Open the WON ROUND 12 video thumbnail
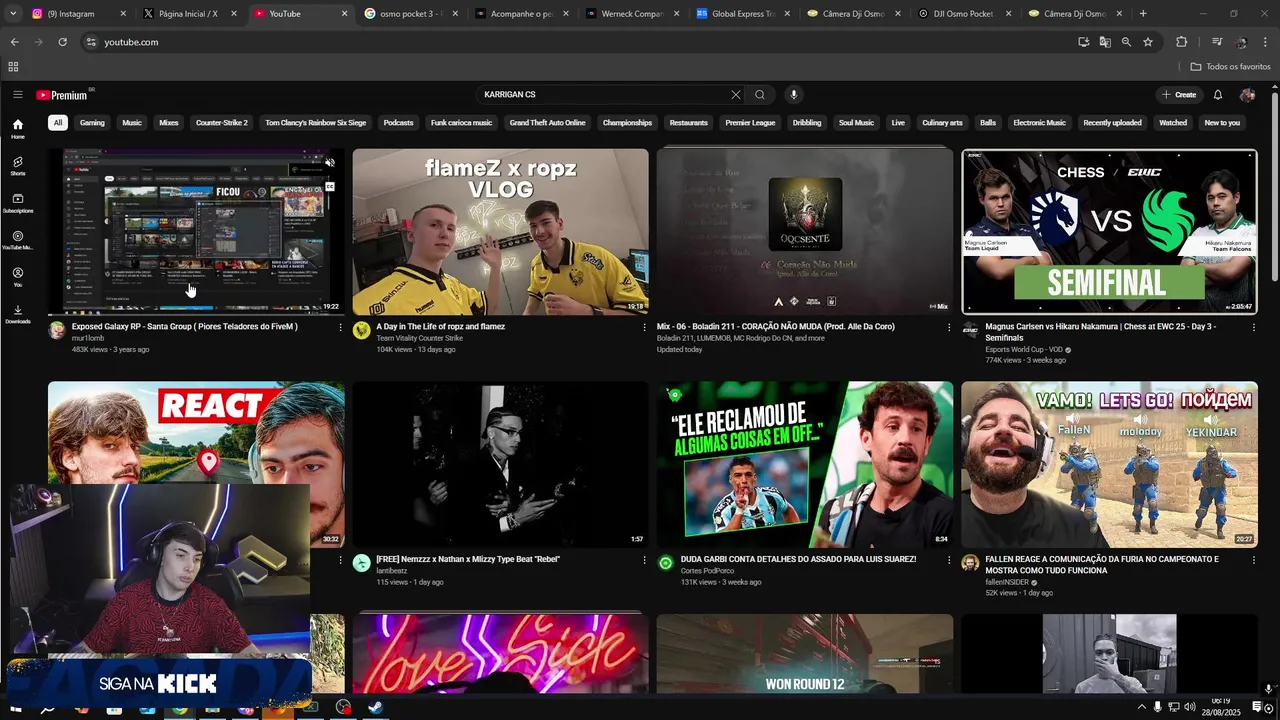The height and width of the screenshot is (720, 1280). coord(805,653)
